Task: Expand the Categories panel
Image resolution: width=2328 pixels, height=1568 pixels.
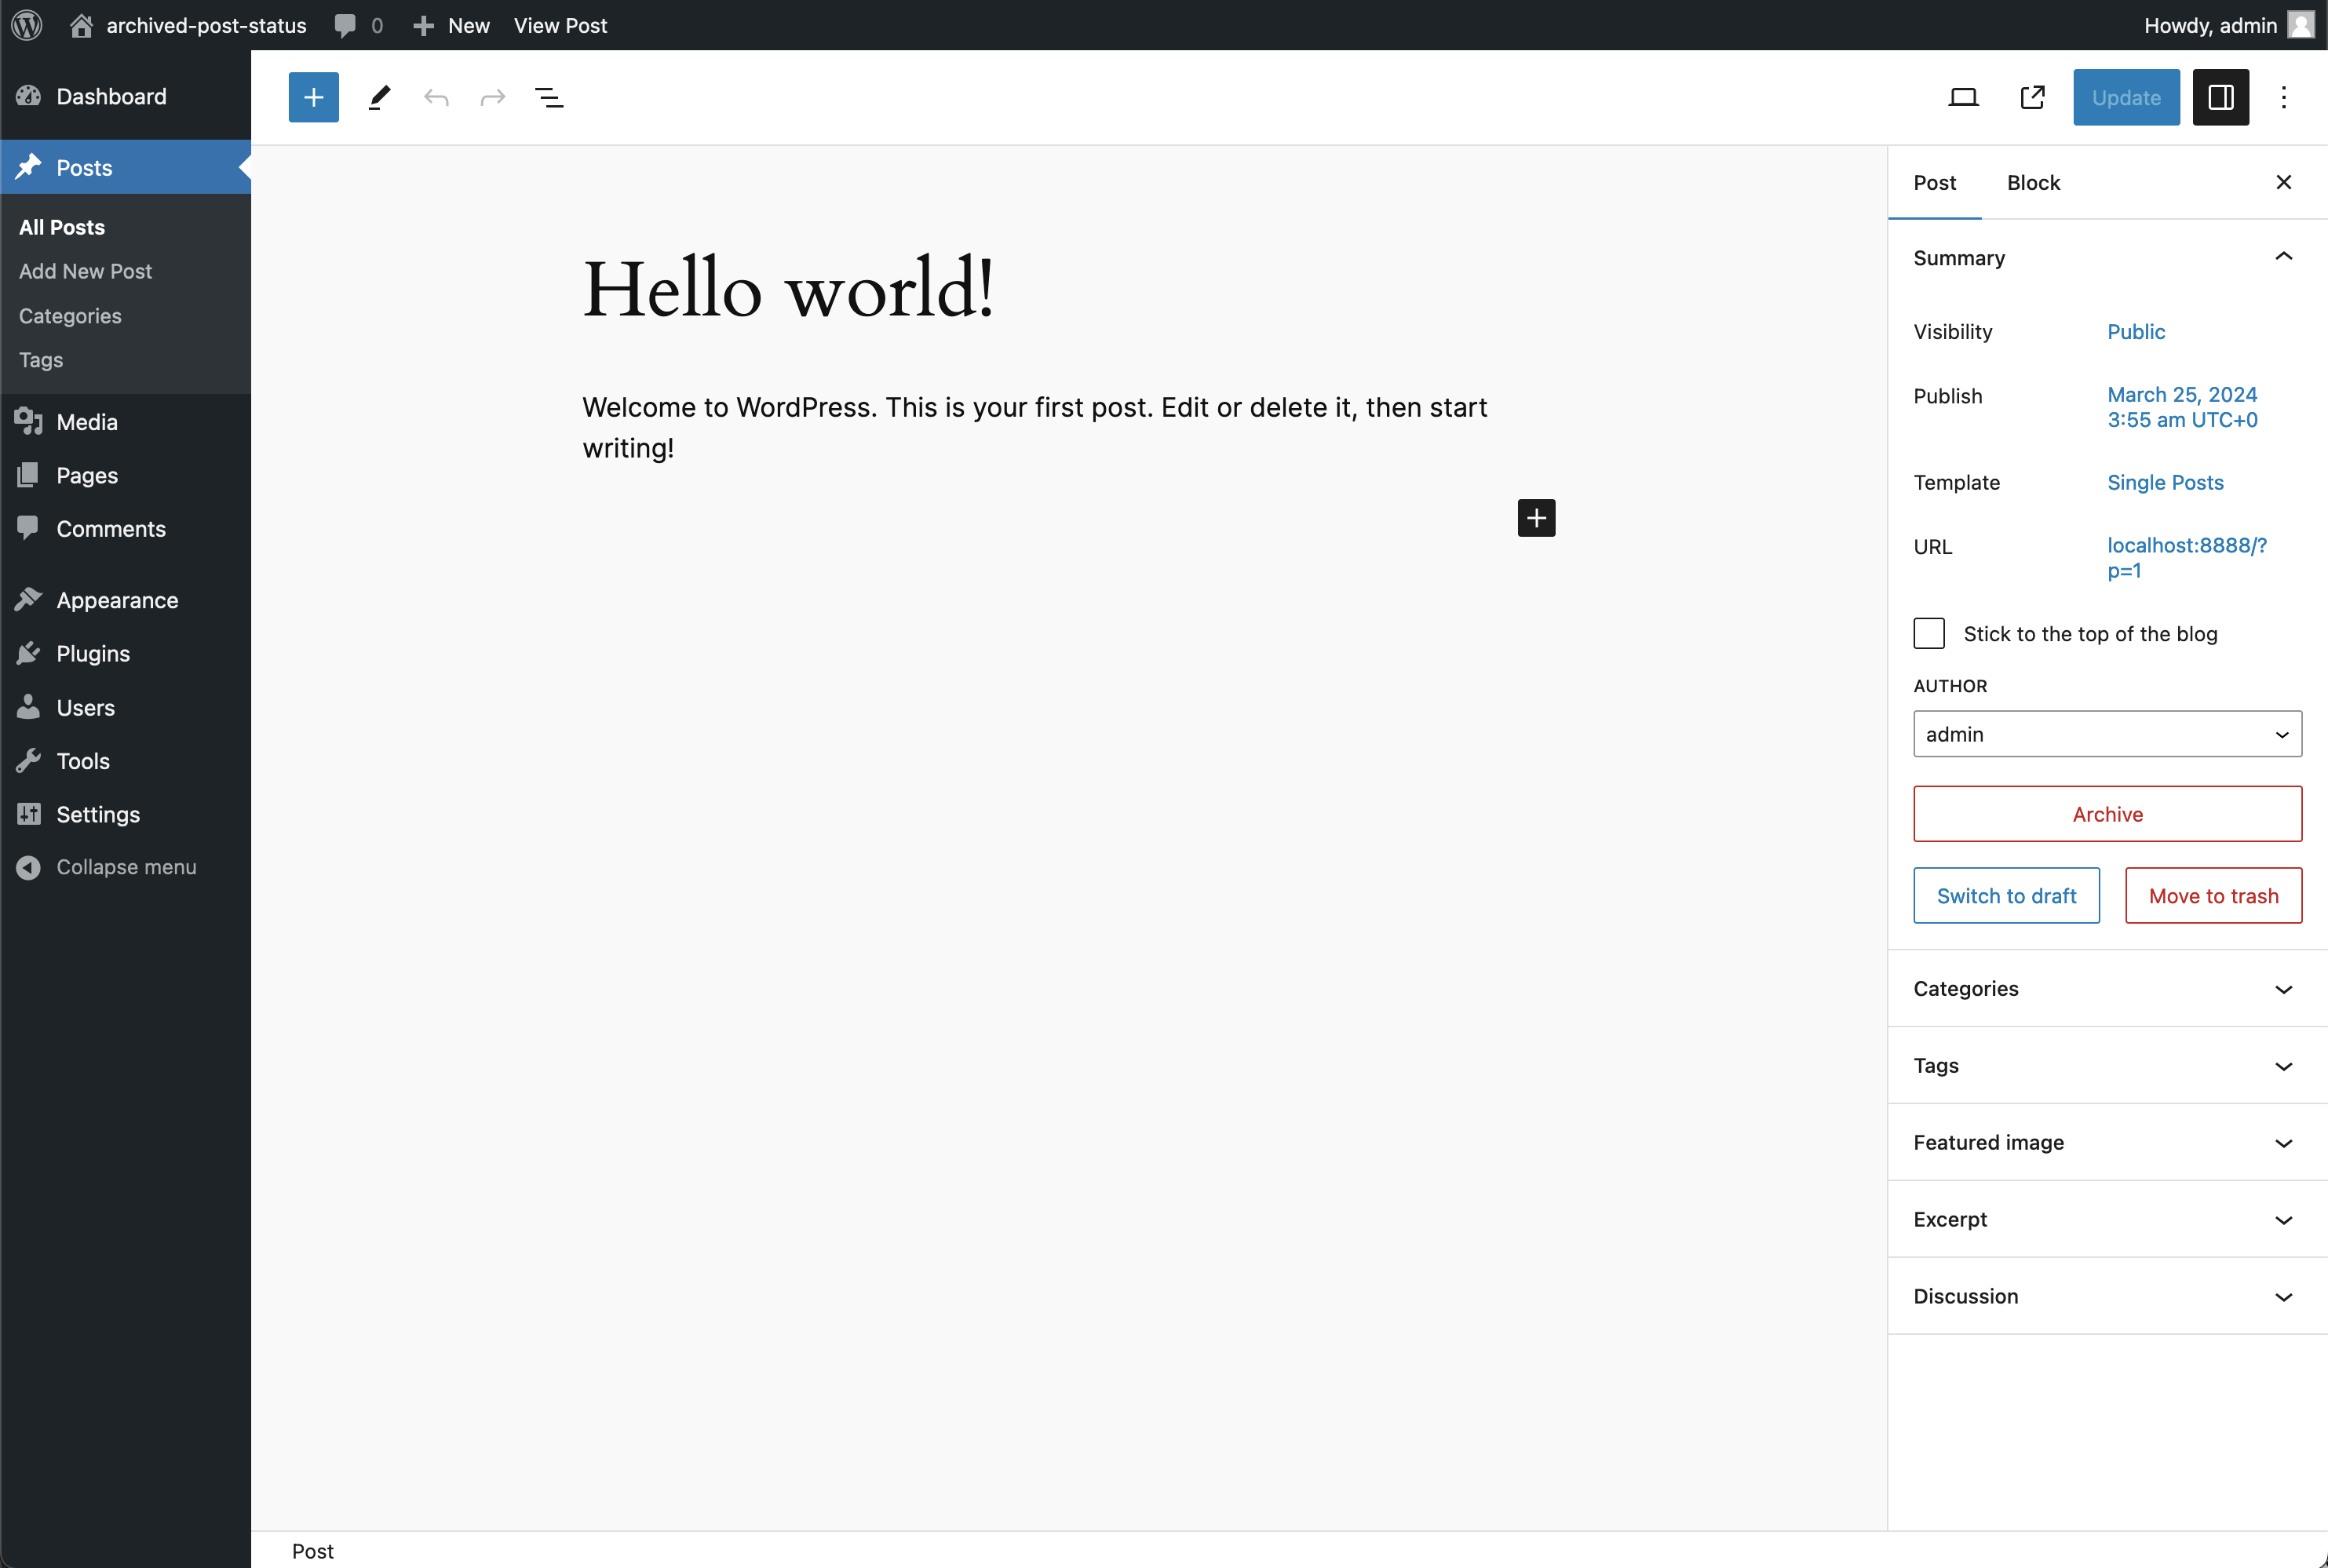Action: click(2107, 988)
